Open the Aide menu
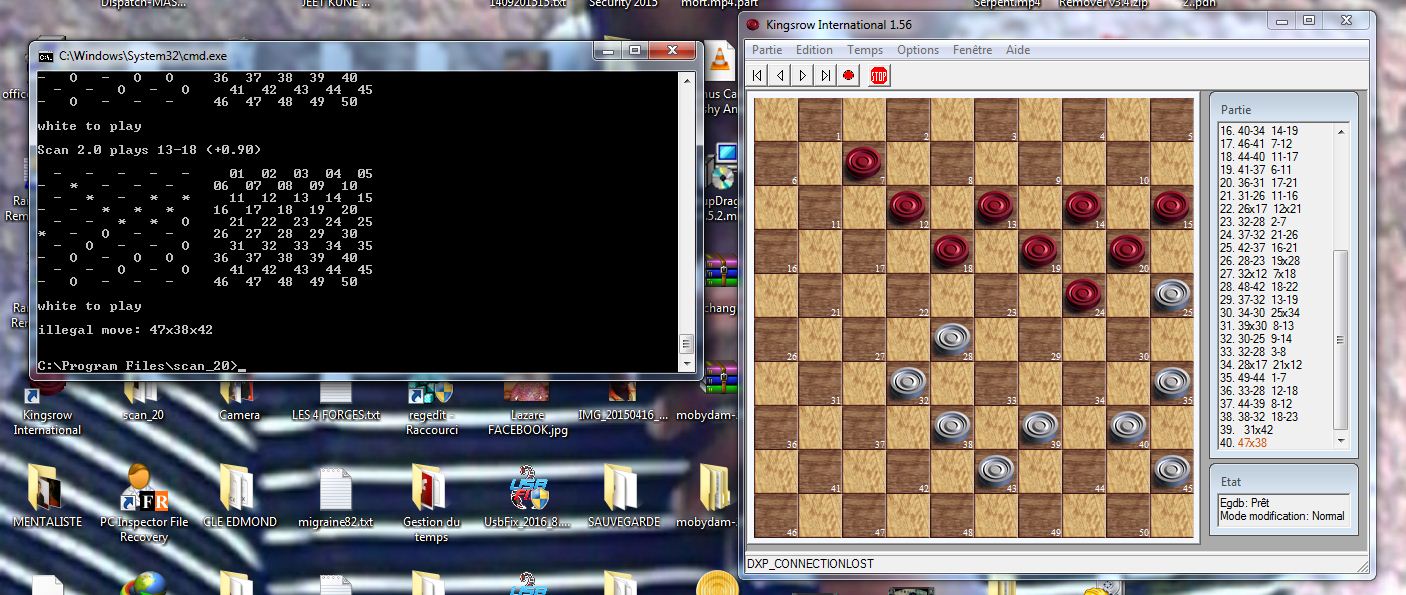The width and height of the screenshot is (1406, 595). click(x=1018, y=50)
